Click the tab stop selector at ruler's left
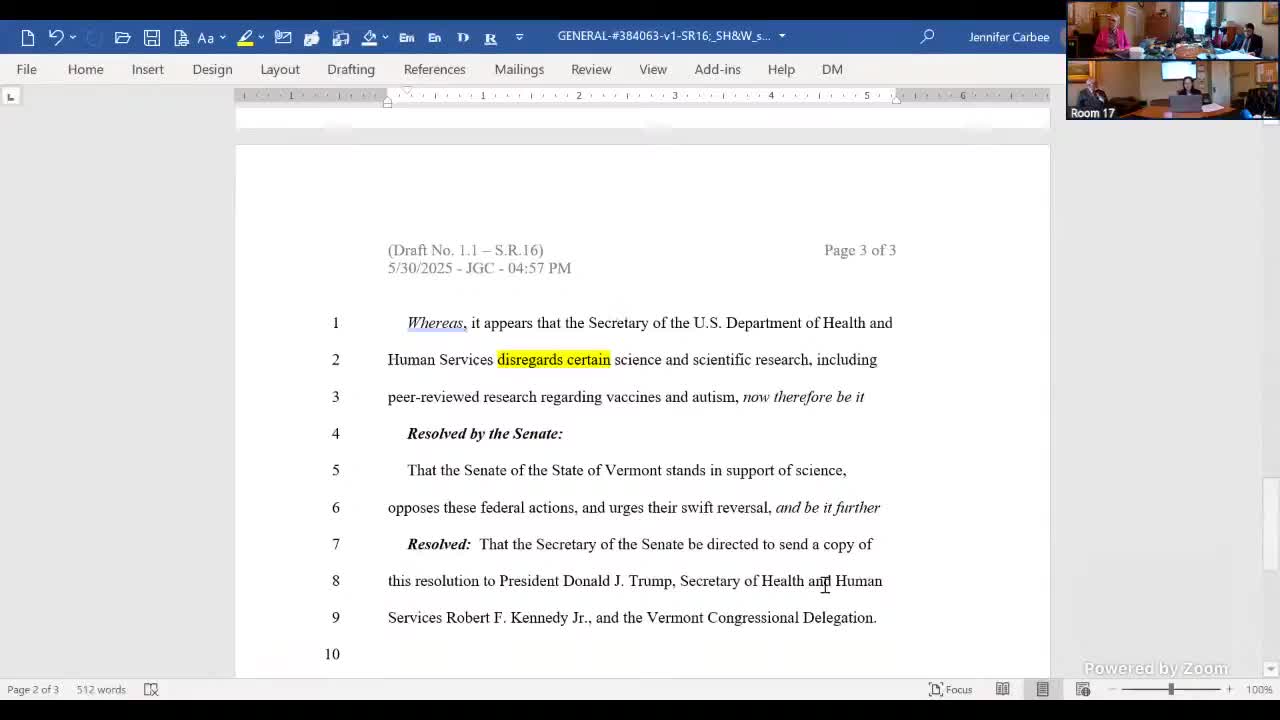Viewport: 1280px width, 720px height. coord(11,96)
